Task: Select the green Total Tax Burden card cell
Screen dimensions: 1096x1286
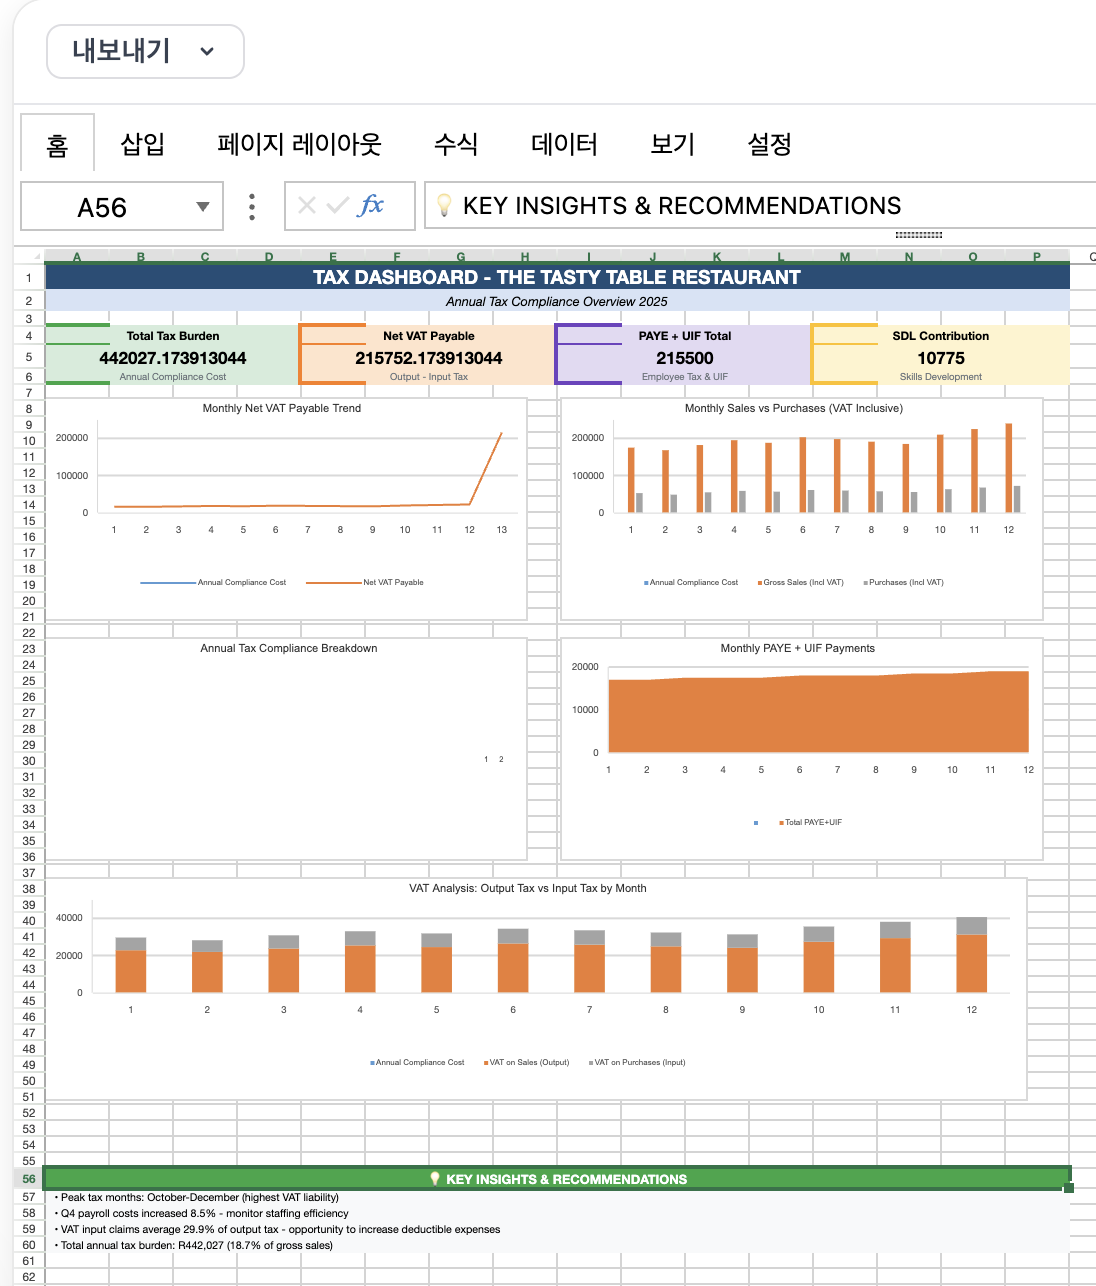Action: (x=173, y=356)
